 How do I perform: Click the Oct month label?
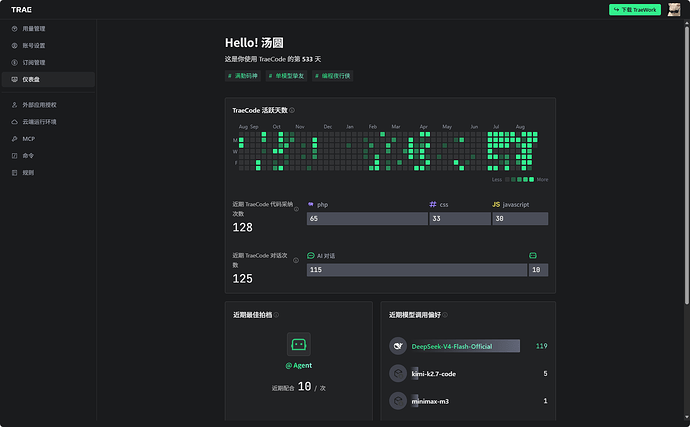click(x=276, y=126)
